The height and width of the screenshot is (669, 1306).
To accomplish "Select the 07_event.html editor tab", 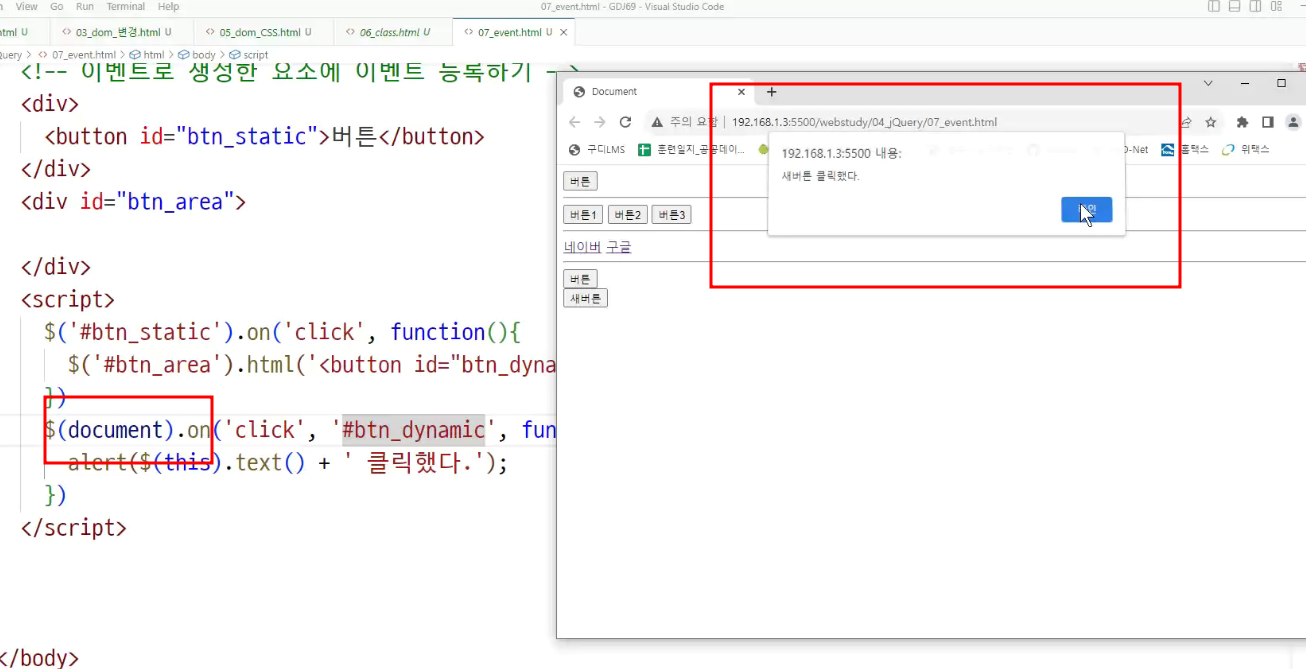I will click(x=514, y=32).
